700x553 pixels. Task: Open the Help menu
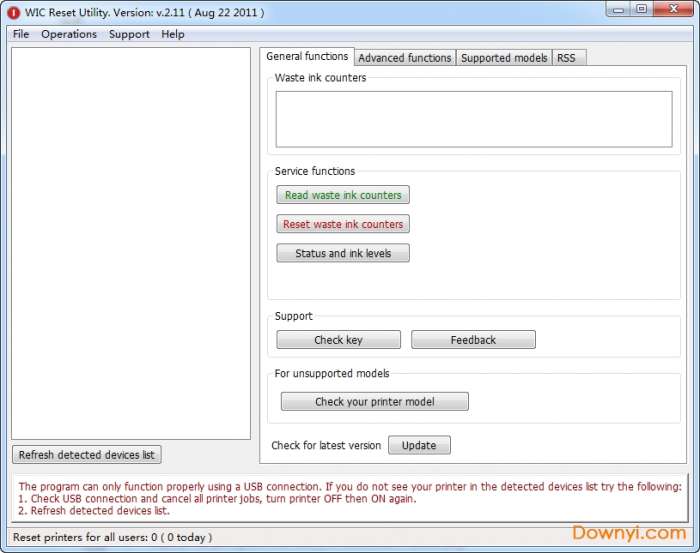173,34
